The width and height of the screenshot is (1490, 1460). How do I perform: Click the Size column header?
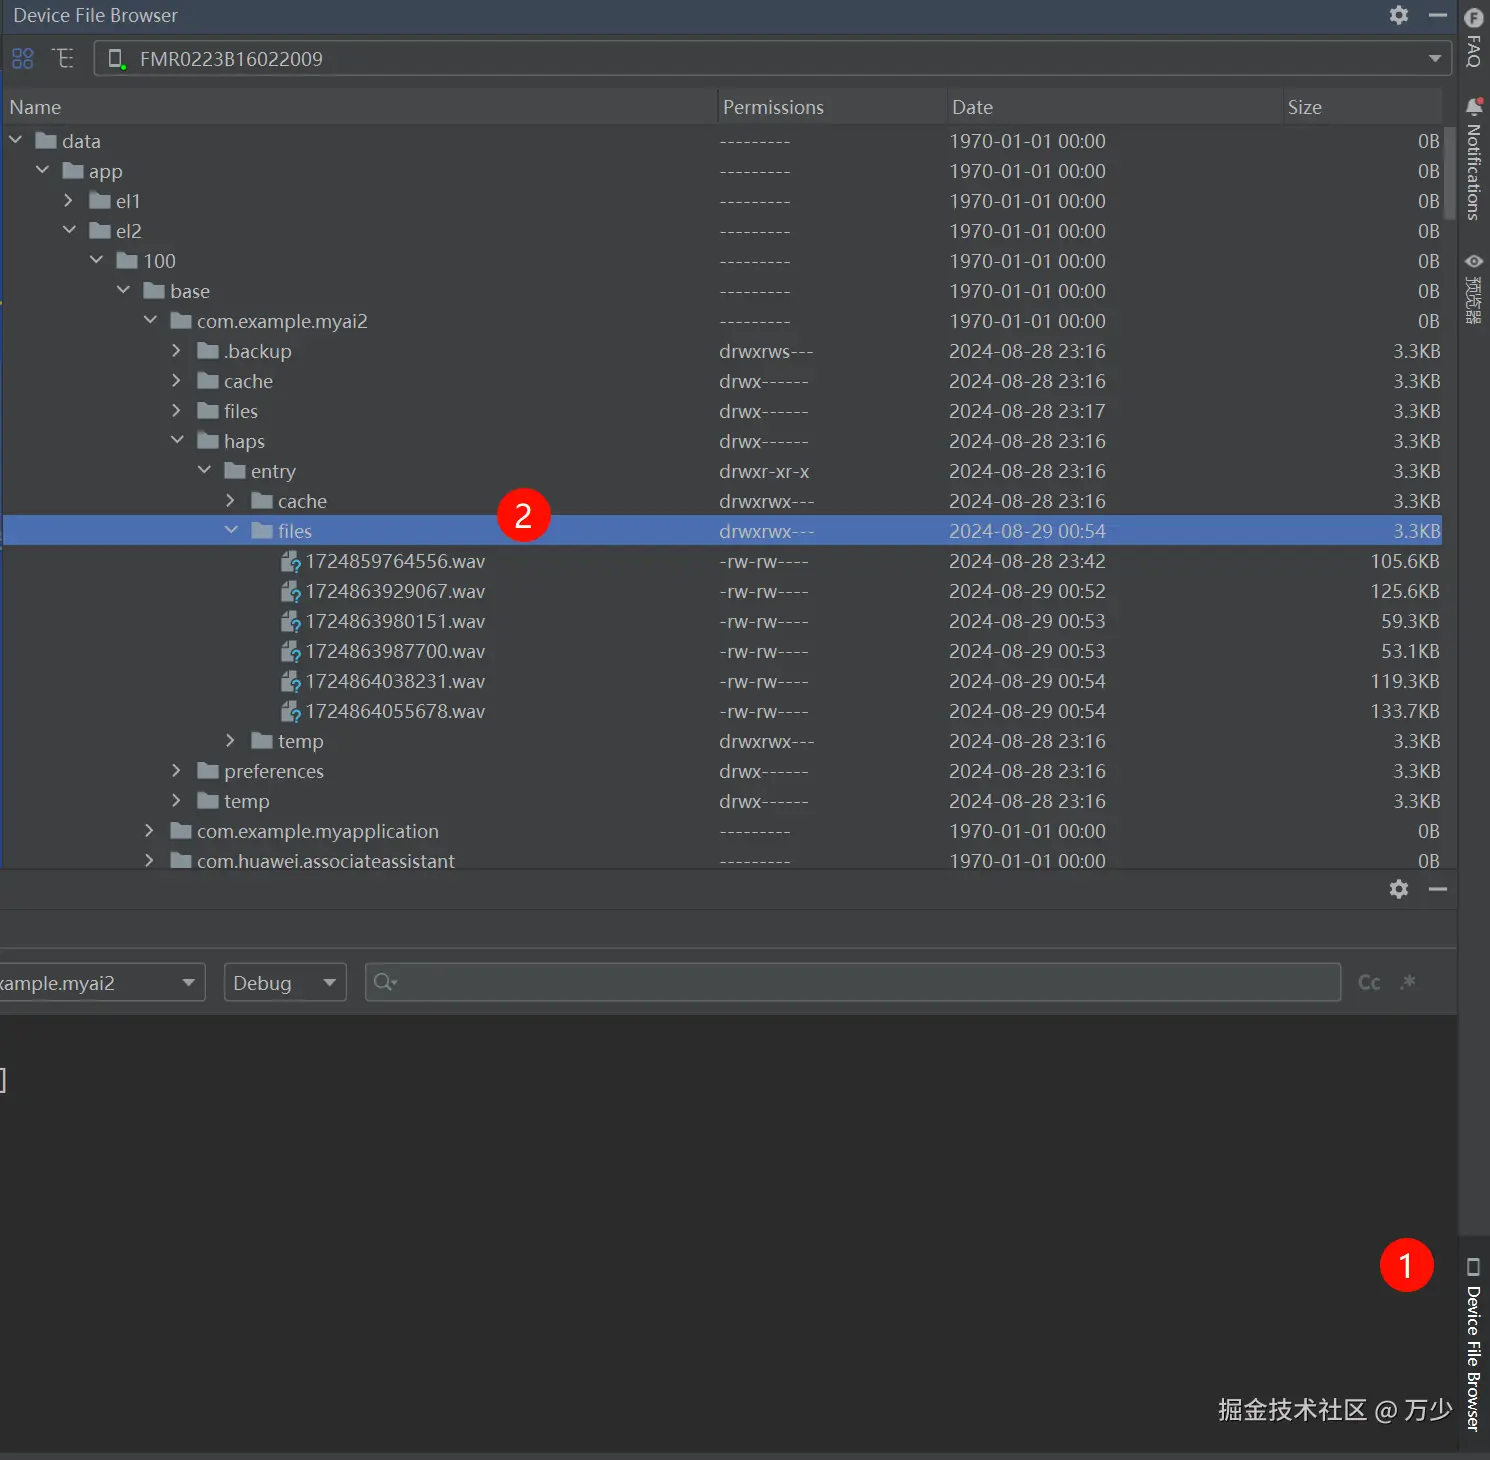pos(1363,107)
